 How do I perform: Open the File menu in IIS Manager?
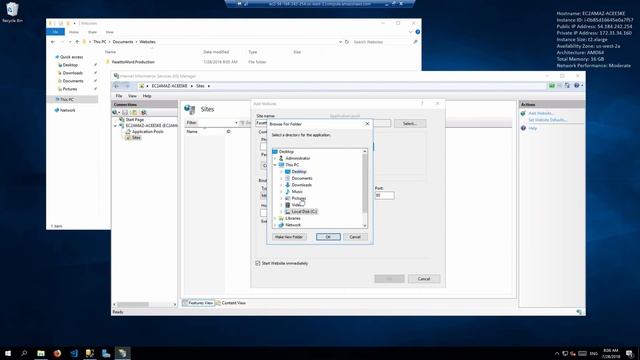coord(119,96)
